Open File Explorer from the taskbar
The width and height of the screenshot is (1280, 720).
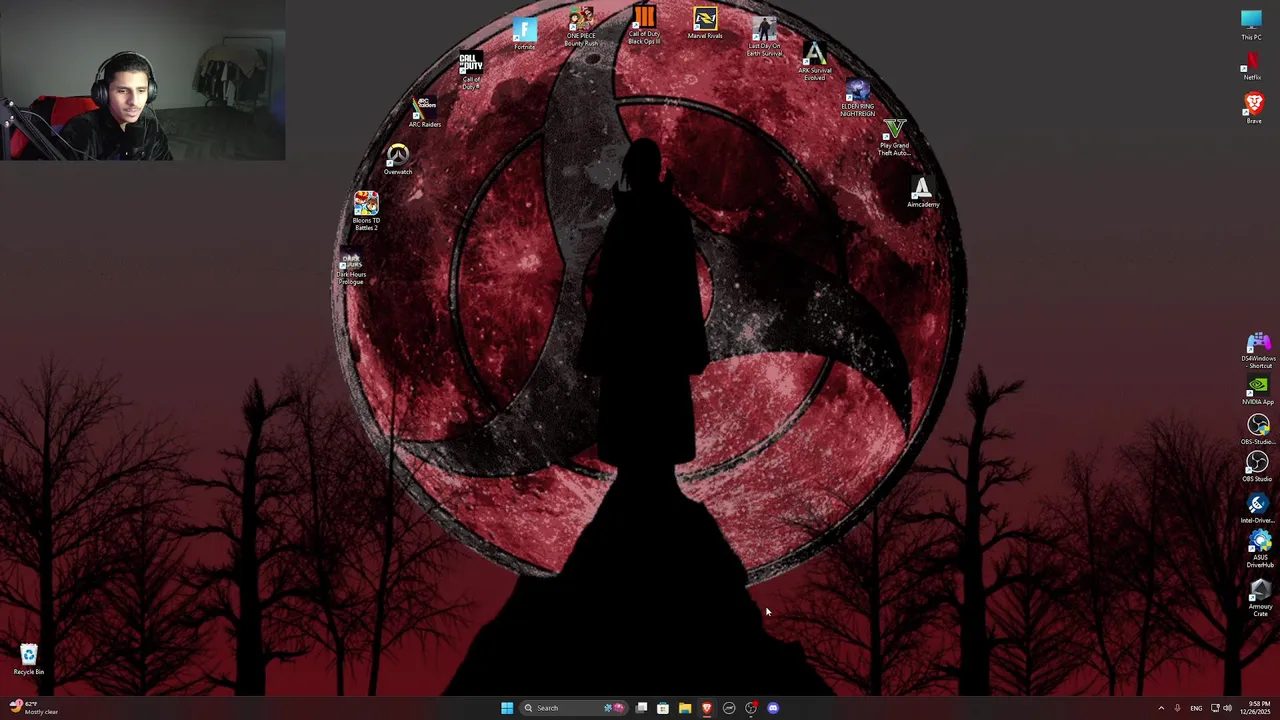click(x=685, y=708)
